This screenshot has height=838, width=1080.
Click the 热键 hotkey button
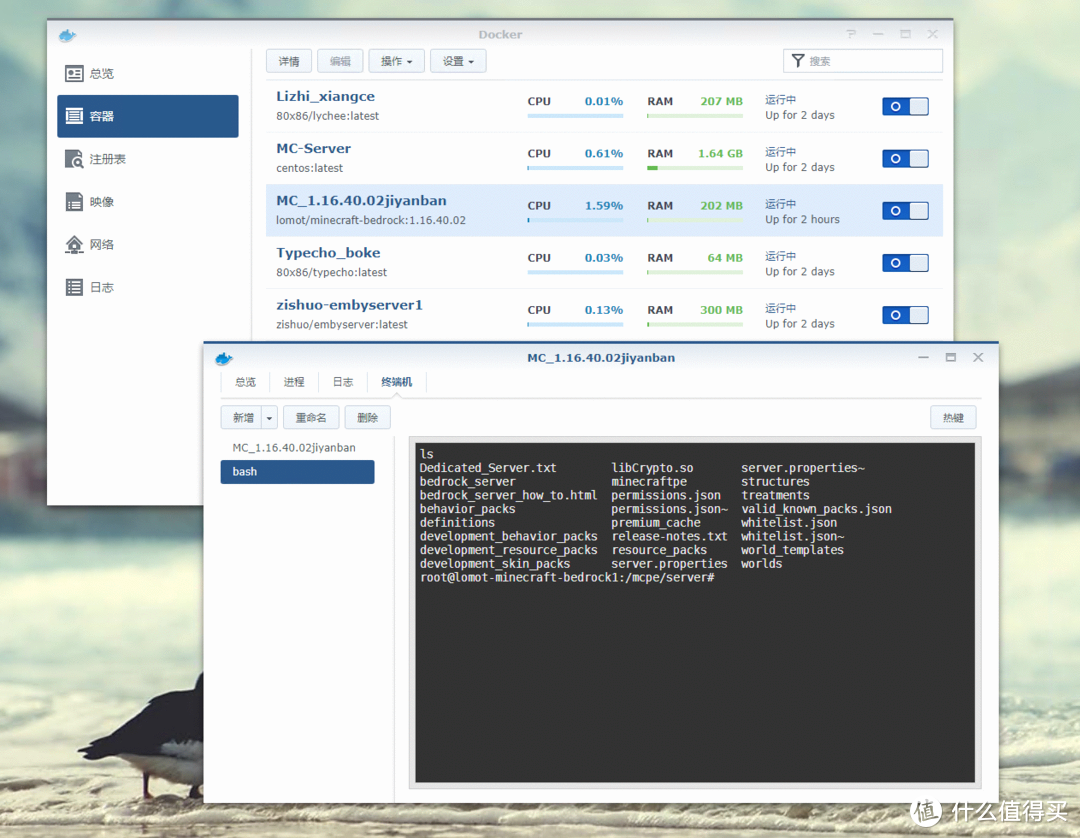(x=953, y=418)
